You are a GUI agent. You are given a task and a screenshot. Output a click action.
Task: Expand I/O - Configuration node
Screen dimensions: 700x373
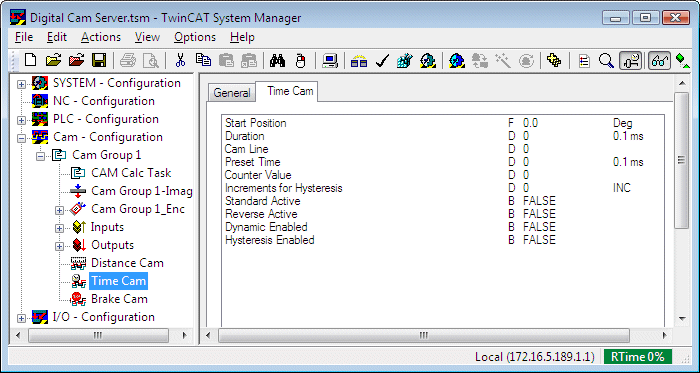21,318
